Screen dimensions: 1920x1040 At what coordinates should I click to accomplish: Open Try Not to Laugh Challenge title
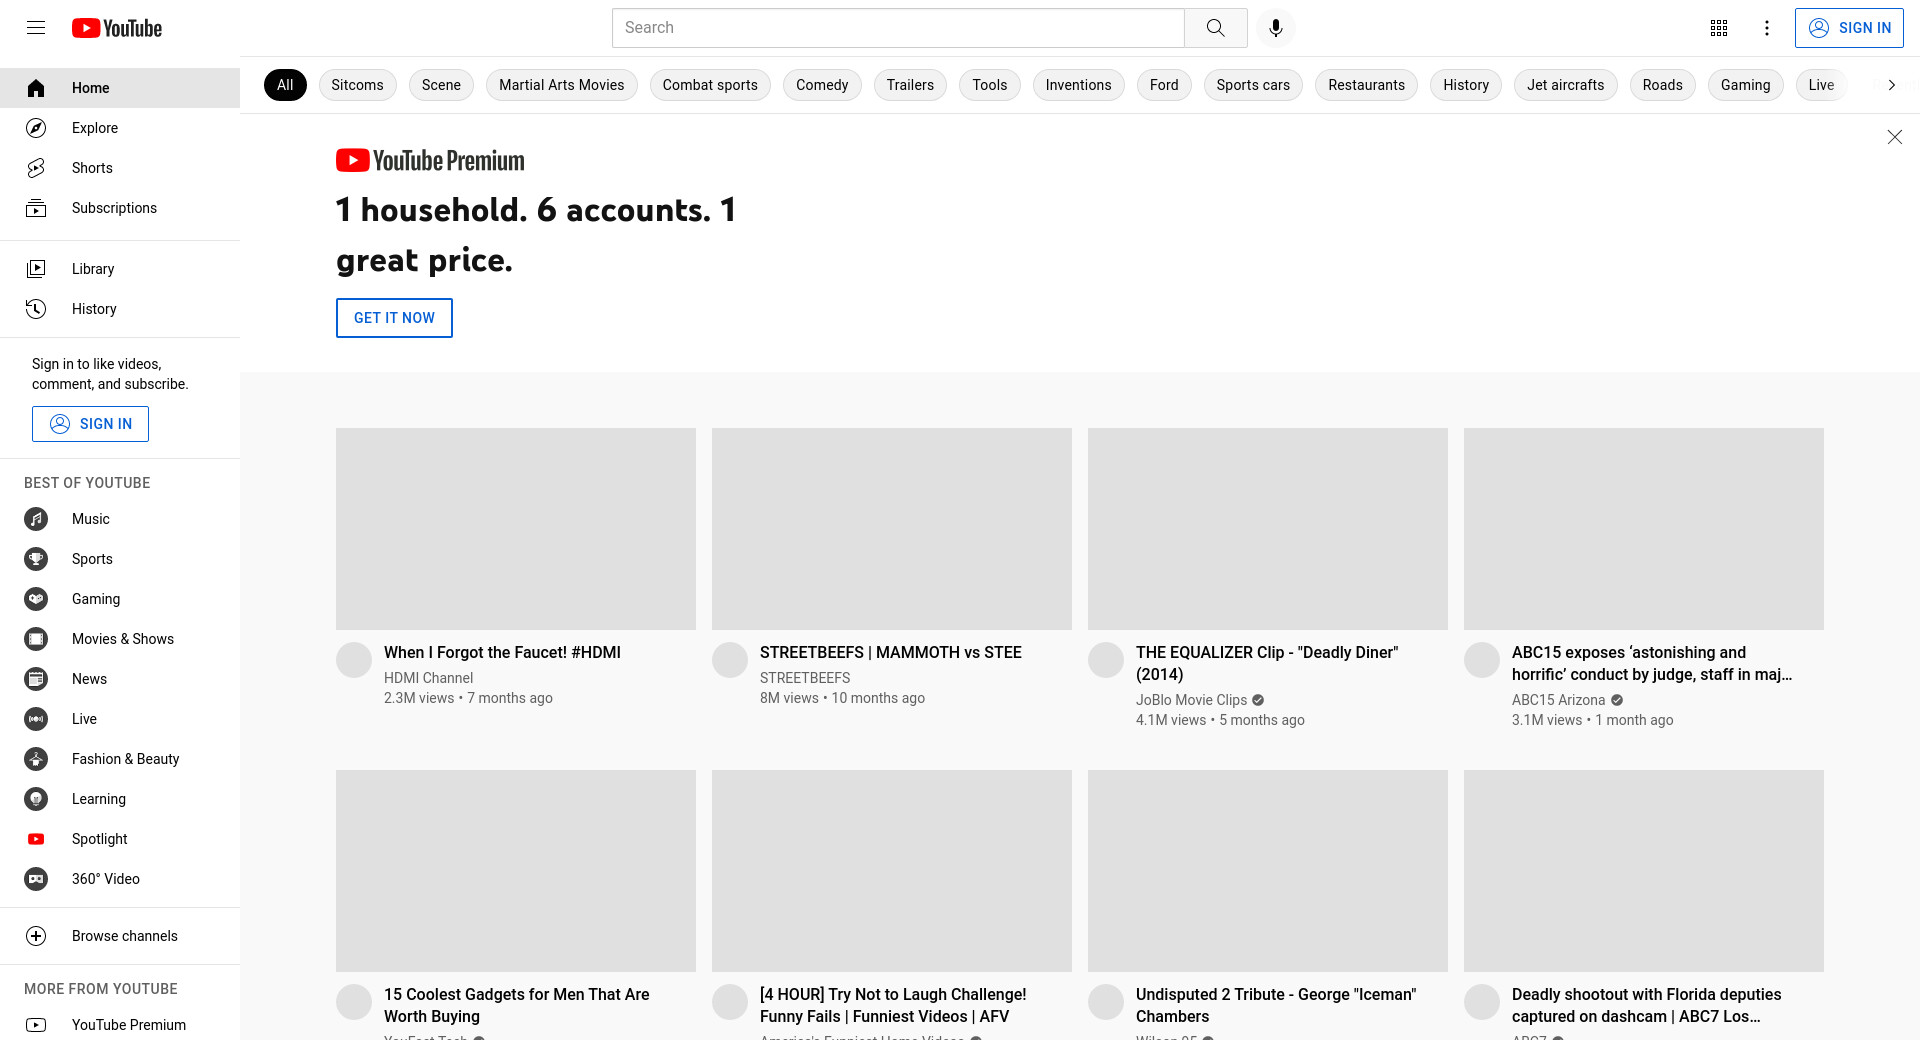(893, 1005)
